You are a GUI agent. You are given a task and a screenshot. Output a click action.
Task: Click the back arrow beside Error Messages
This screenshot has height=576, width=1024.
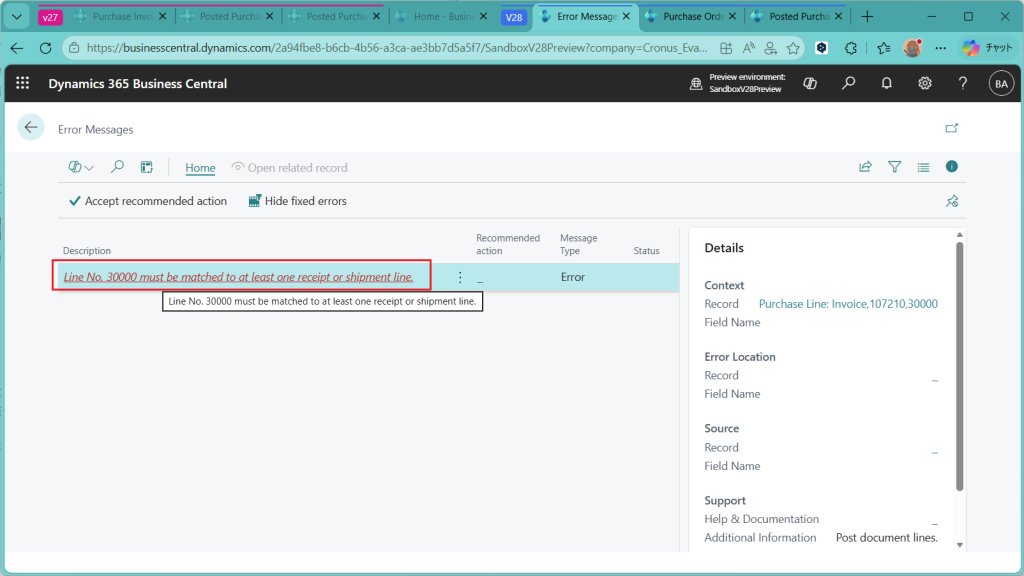(x=31, y=127)
